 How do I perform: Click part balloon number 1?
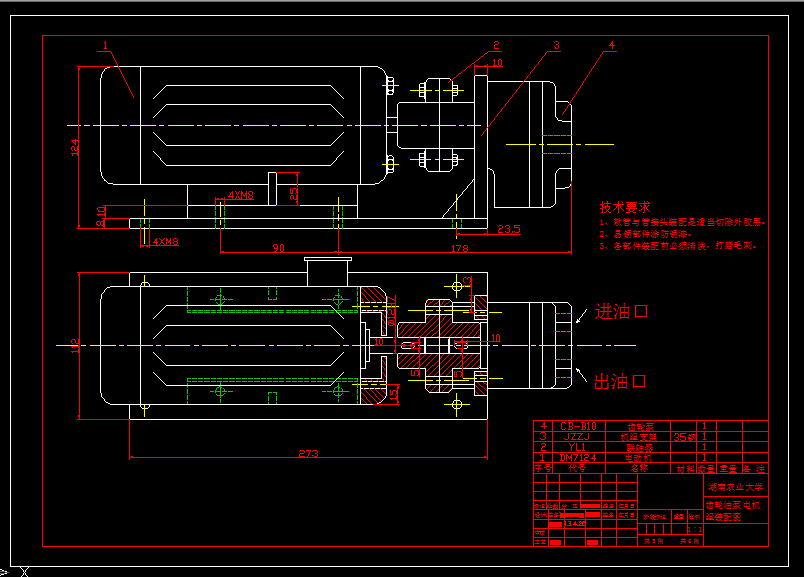pyautogui.click(x=106, y=46)
